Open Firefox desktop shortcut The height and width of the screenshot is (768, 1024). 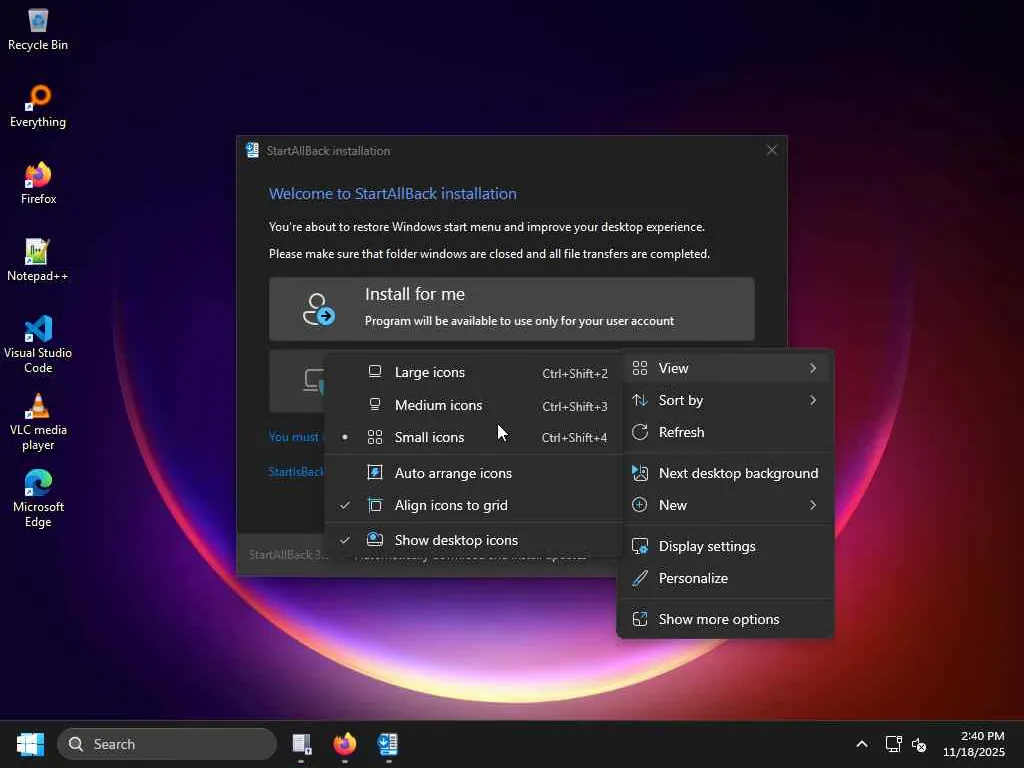point(38,183)
